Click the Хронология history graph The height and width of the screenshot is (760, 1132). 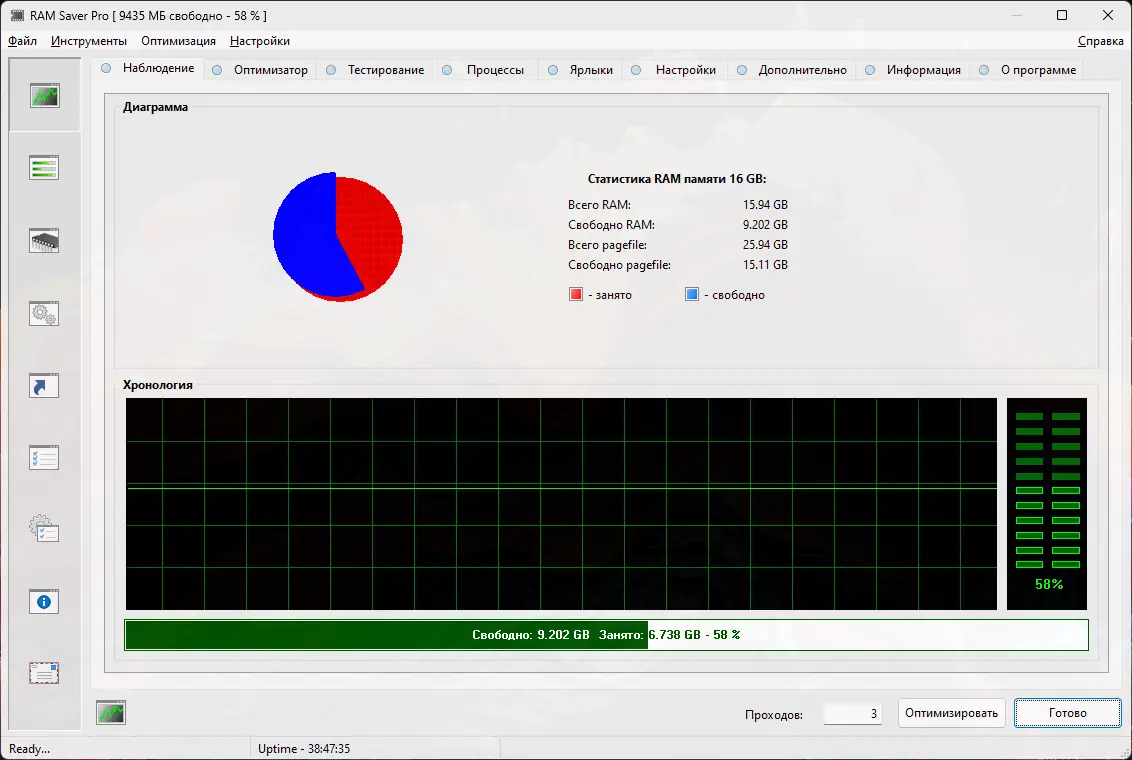tap(562, 504)
